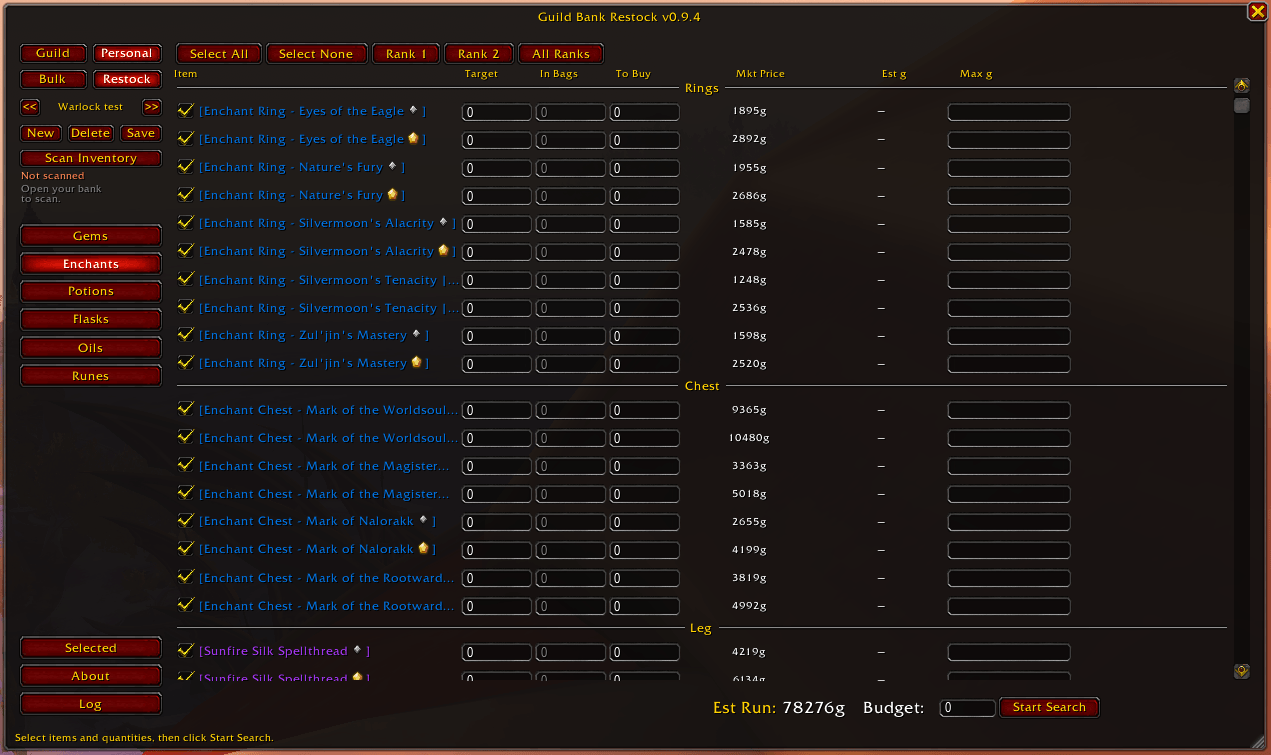Viewport: 1271px width, 755px height.
Task: Show All Ranks
Action: 561,54
